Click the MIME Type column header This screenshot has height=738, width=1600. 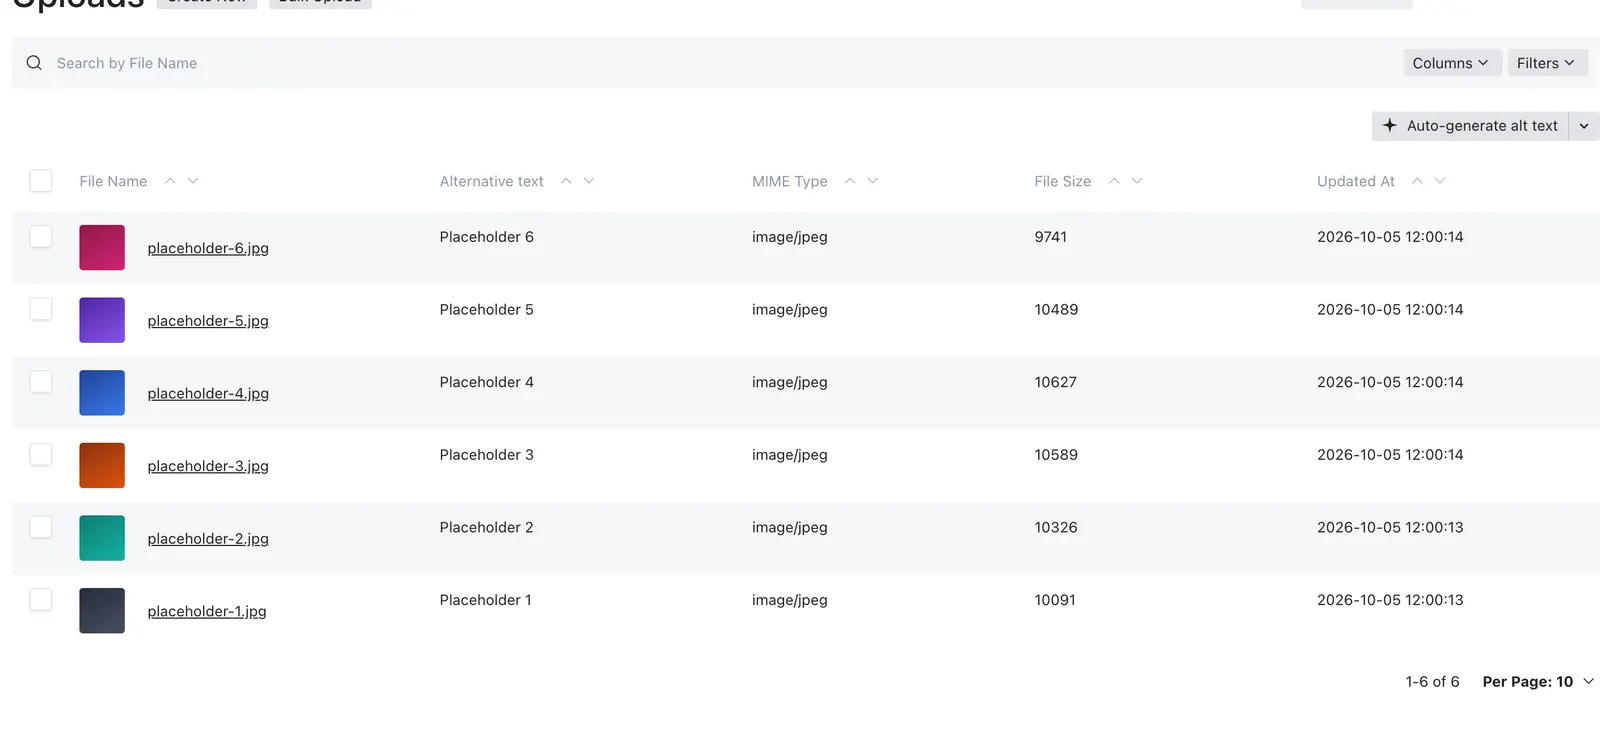790,181
